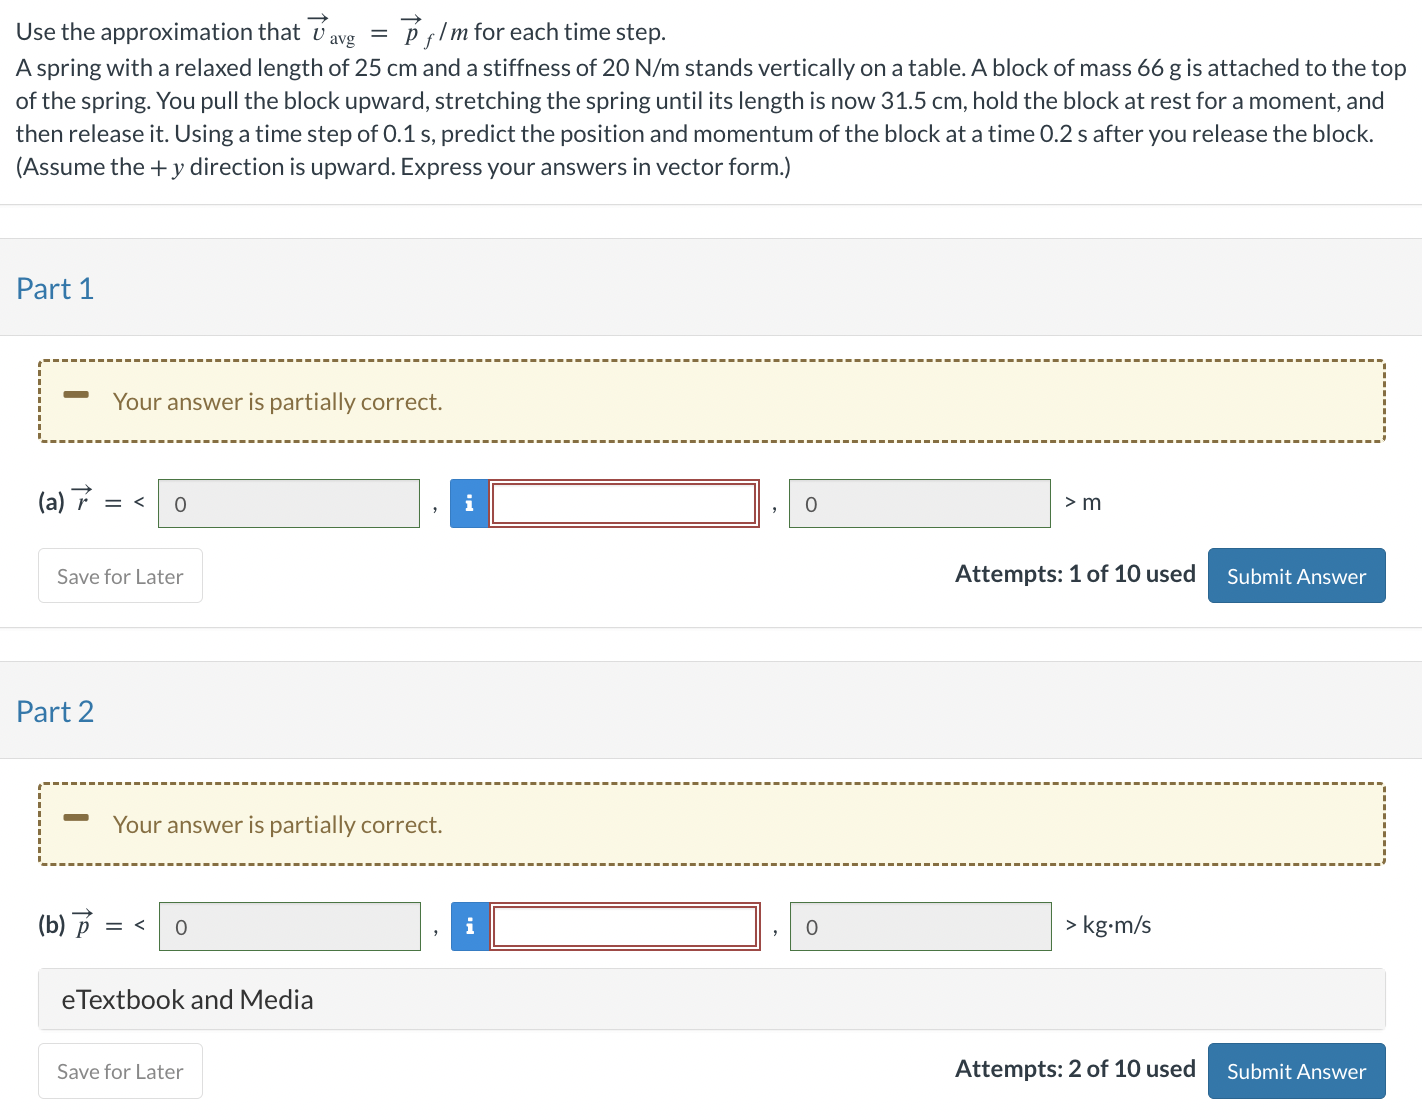Click the vector arrow symbol above r in part (a)

click(81, 489)
